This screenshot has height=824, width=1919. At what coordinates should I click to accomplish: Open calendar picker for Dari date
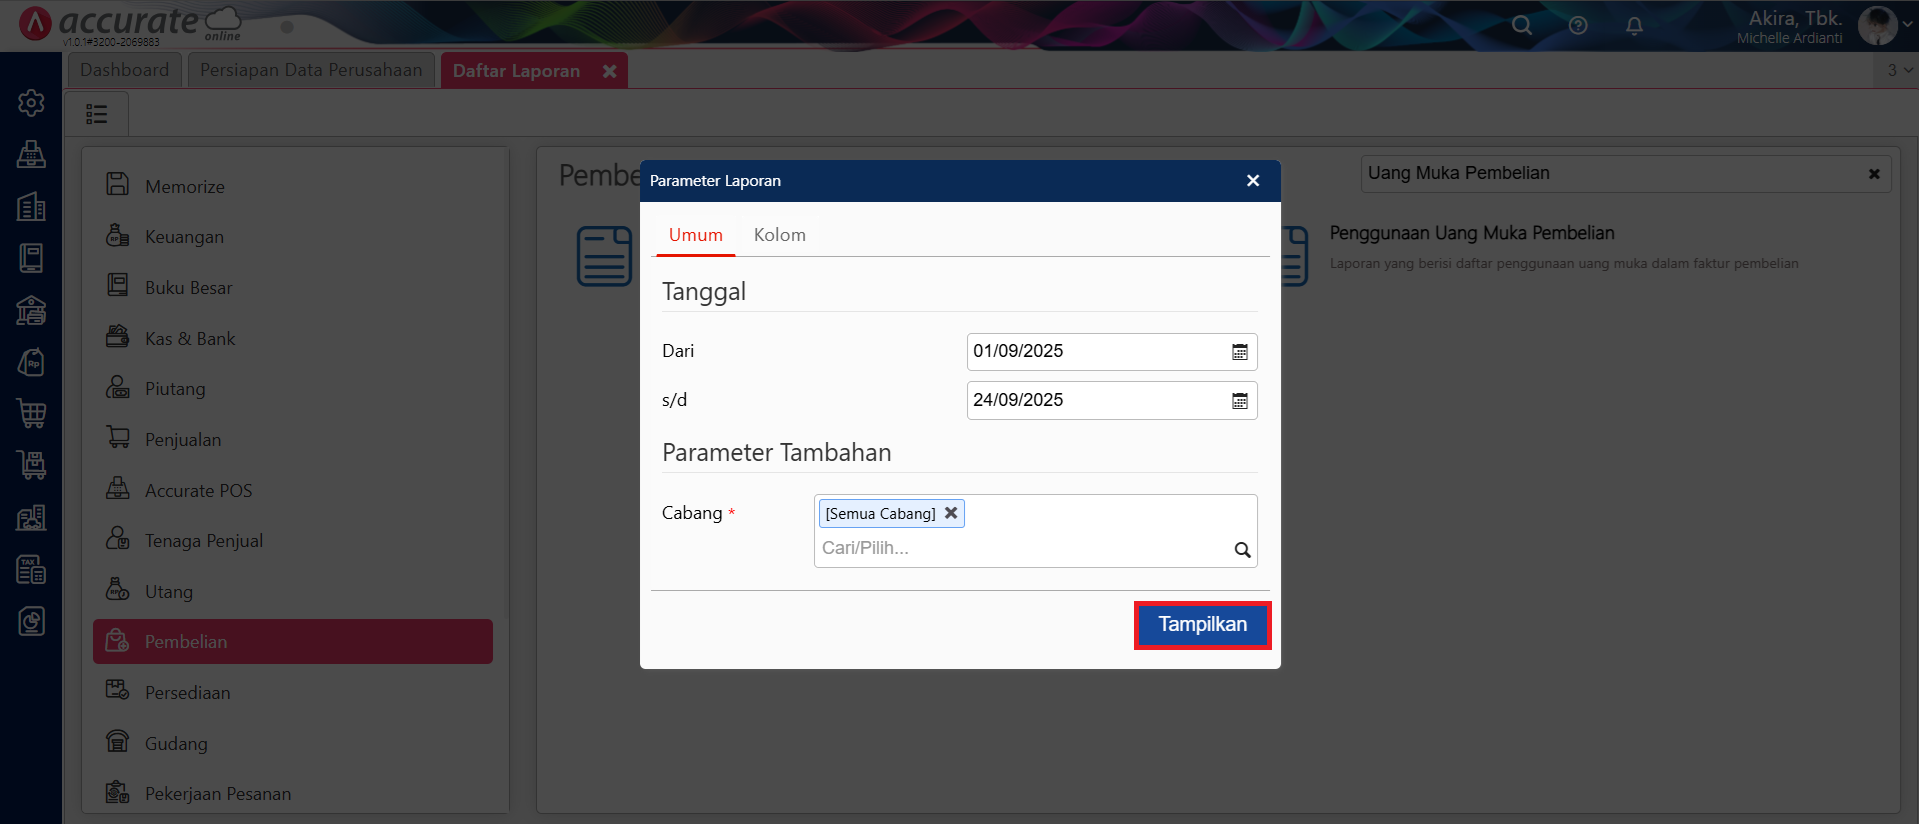click(1239, 352)
